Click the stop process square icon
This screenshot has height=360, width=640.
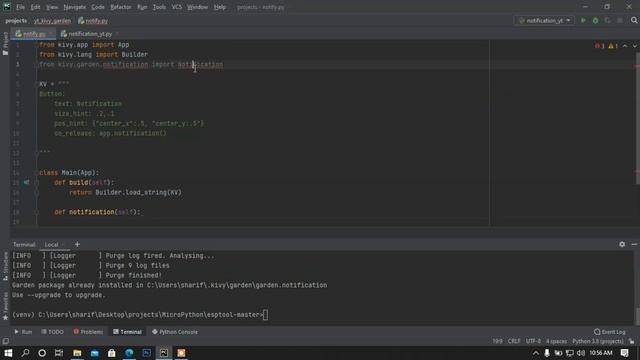click(620, 20)
